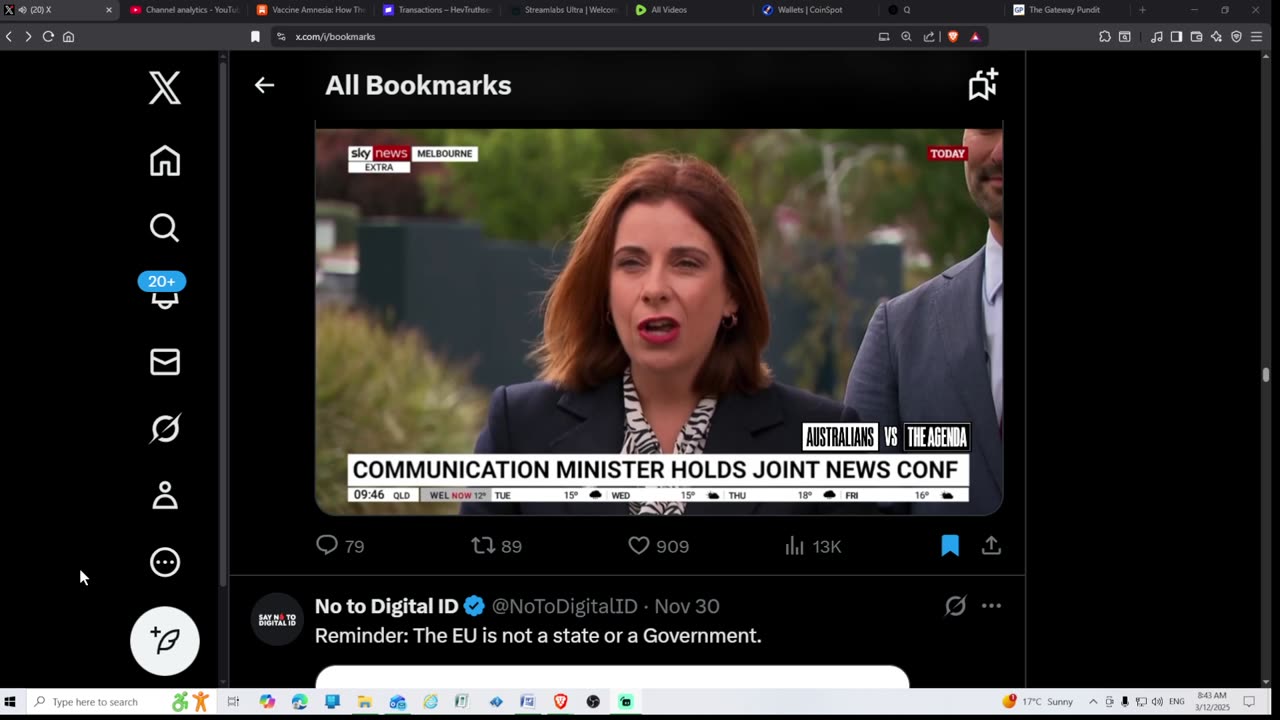Click bookmark icon in address bar
The height and width of the screenshot is (720, 1280).
click(x=255, y=36)
